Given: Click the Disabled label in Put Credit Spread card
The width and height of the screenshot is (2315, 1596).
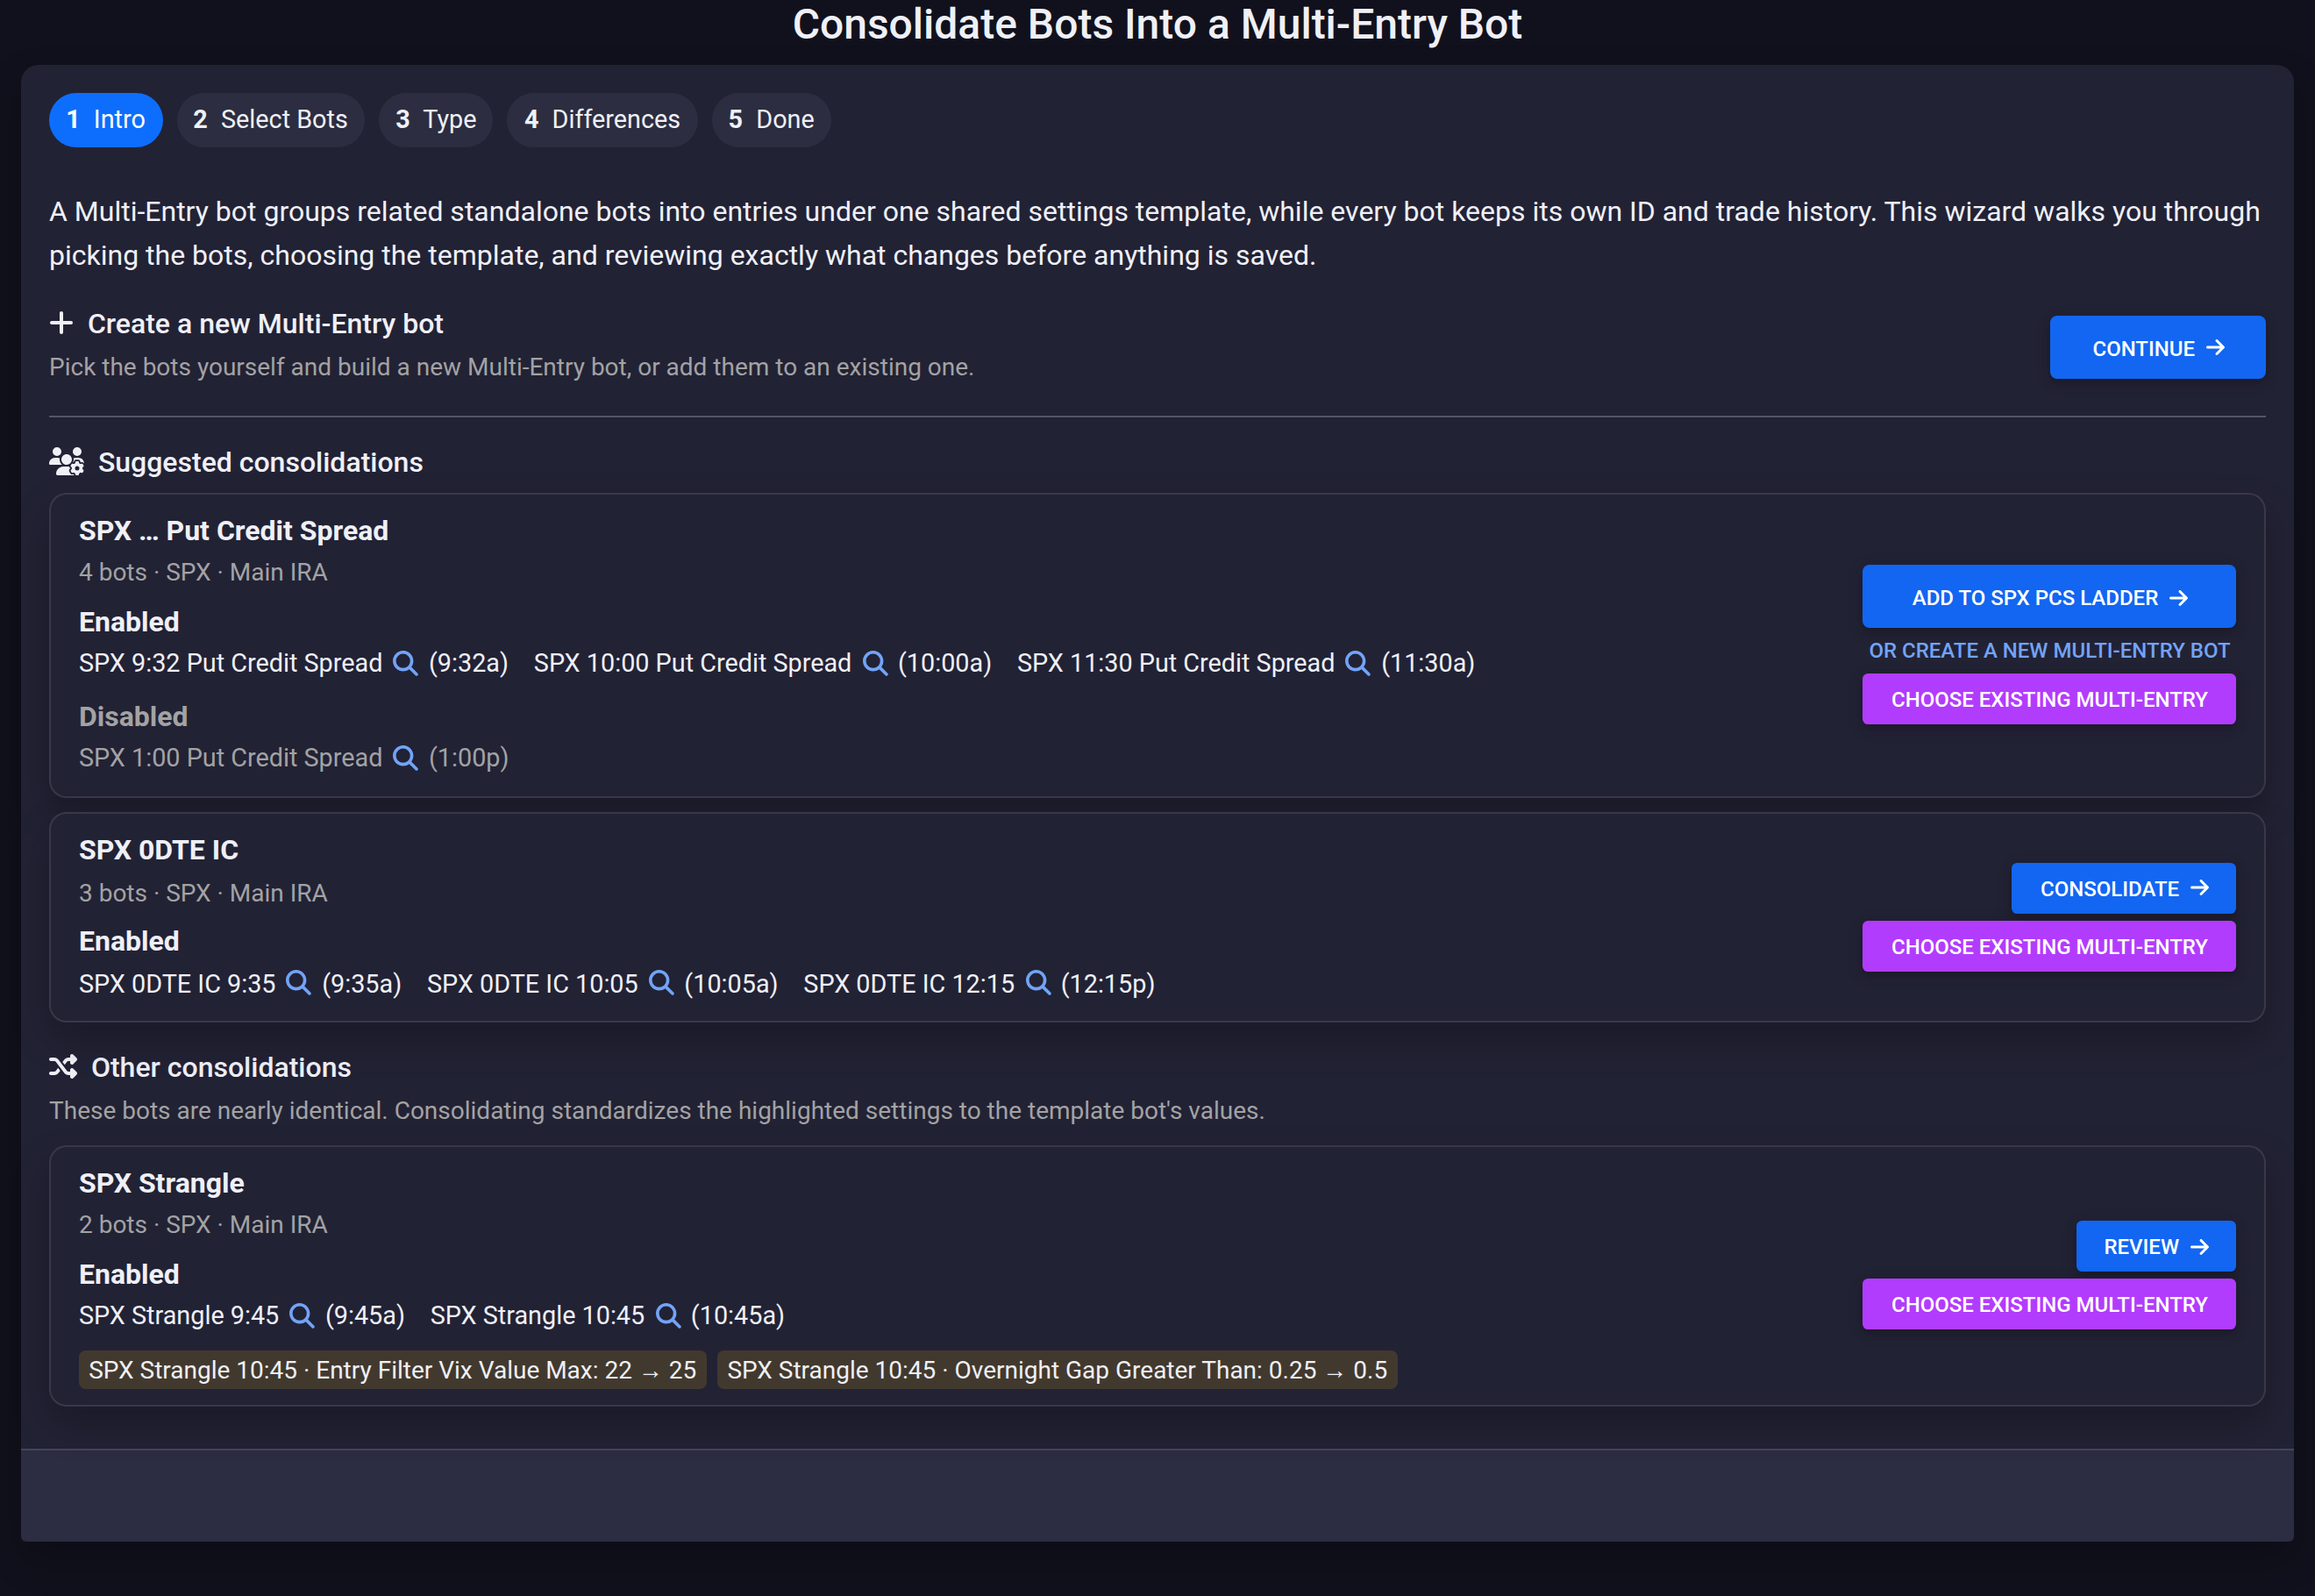Looking at the screenshot, I should 133,717.
